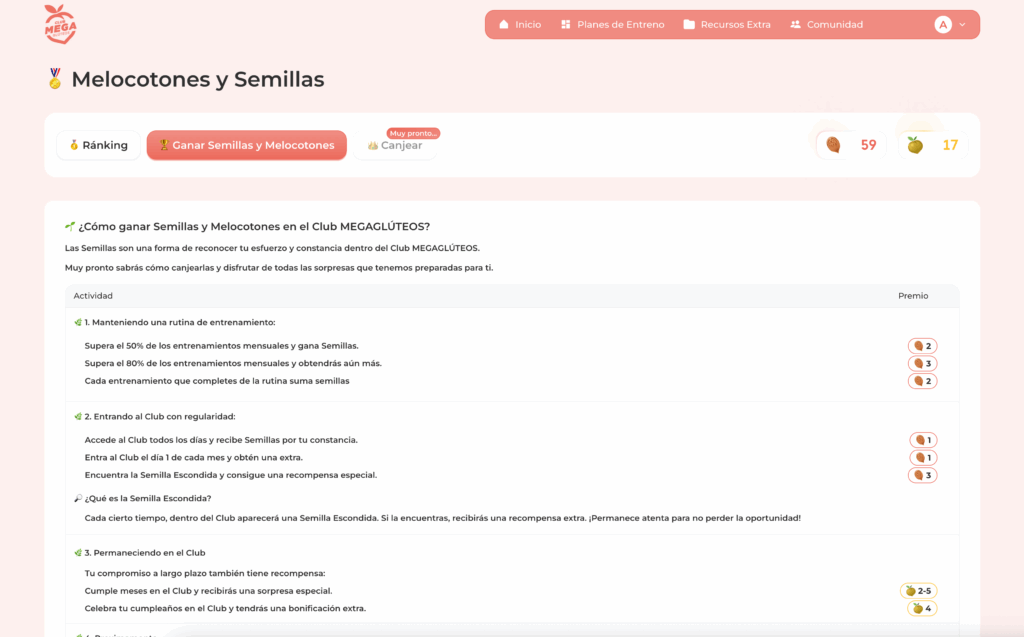Click the Recursos Extra folder icon

click(689, 25)
